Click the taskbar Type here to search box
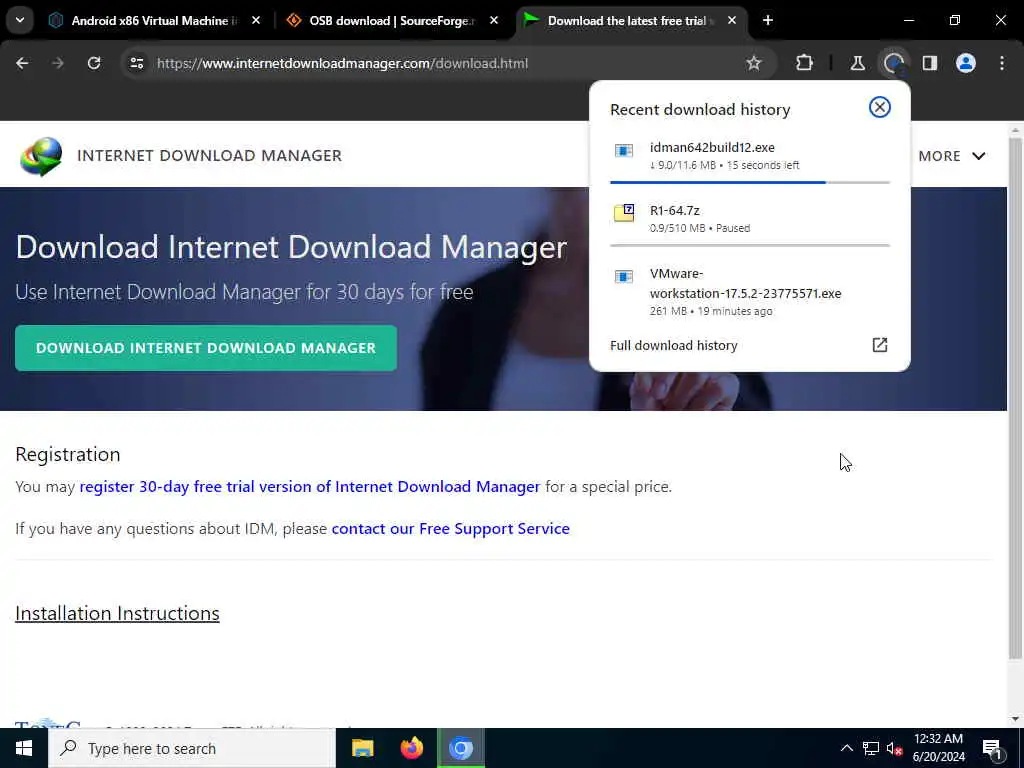 click(192, 748)
